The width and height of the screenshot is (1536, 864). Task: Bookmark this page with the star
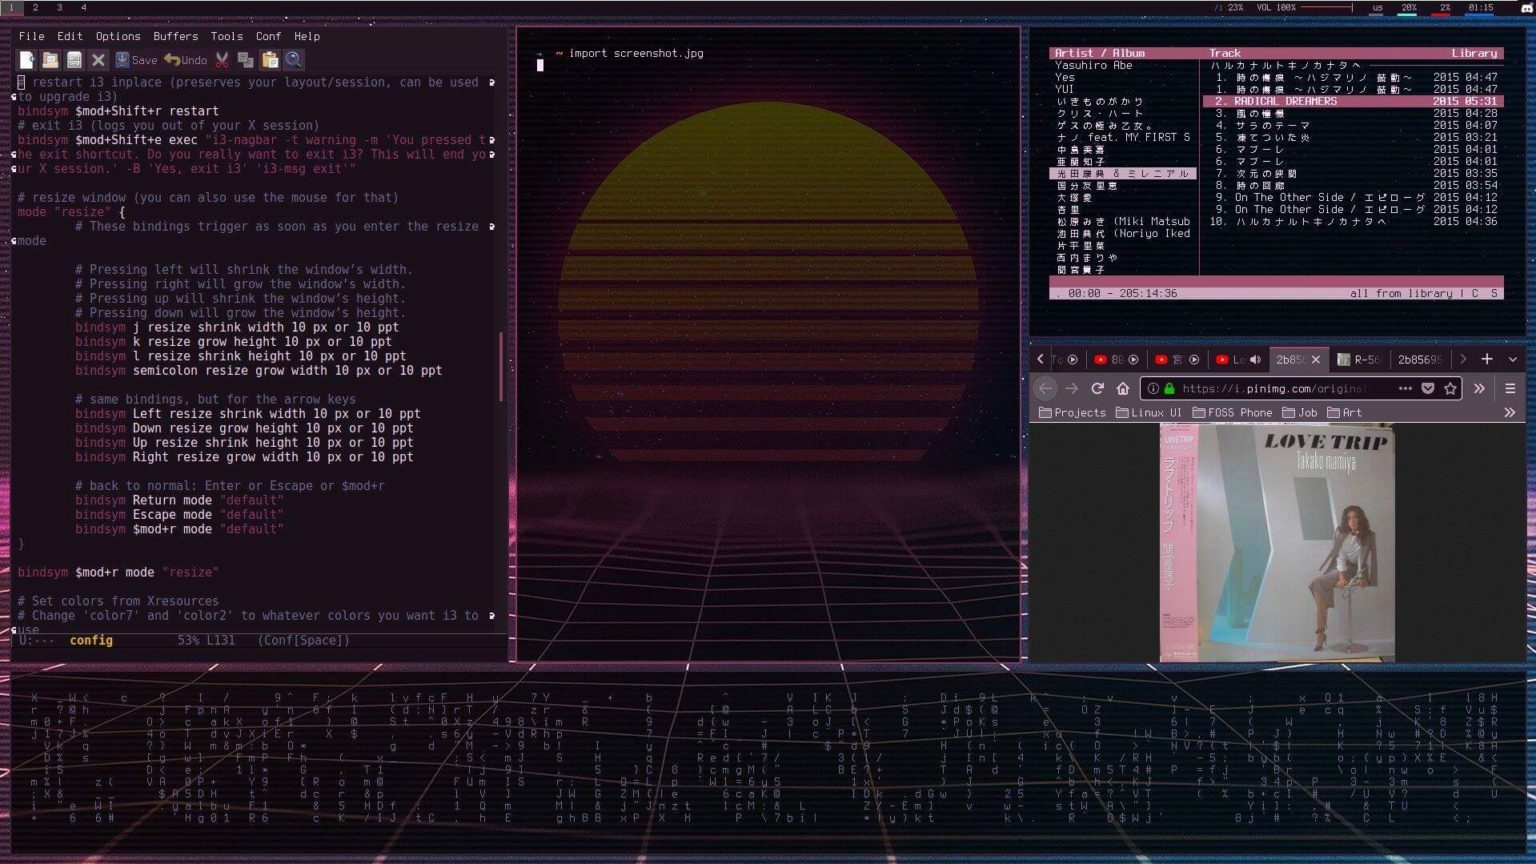click(1450, 388)
